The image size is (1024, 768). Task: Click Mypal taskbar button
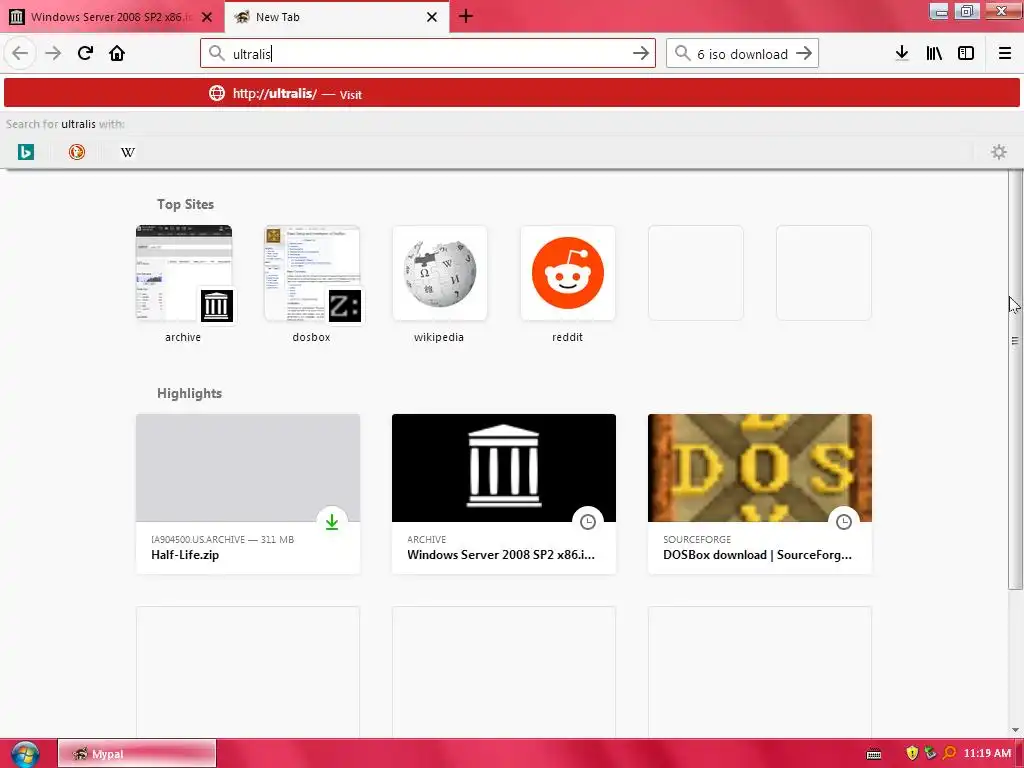(136, 754)
